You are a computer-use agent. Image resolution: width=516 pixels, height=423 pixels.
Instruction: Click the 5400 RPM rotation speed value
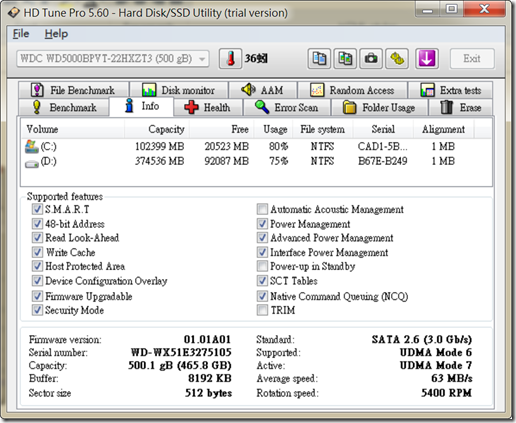[446, 393]
